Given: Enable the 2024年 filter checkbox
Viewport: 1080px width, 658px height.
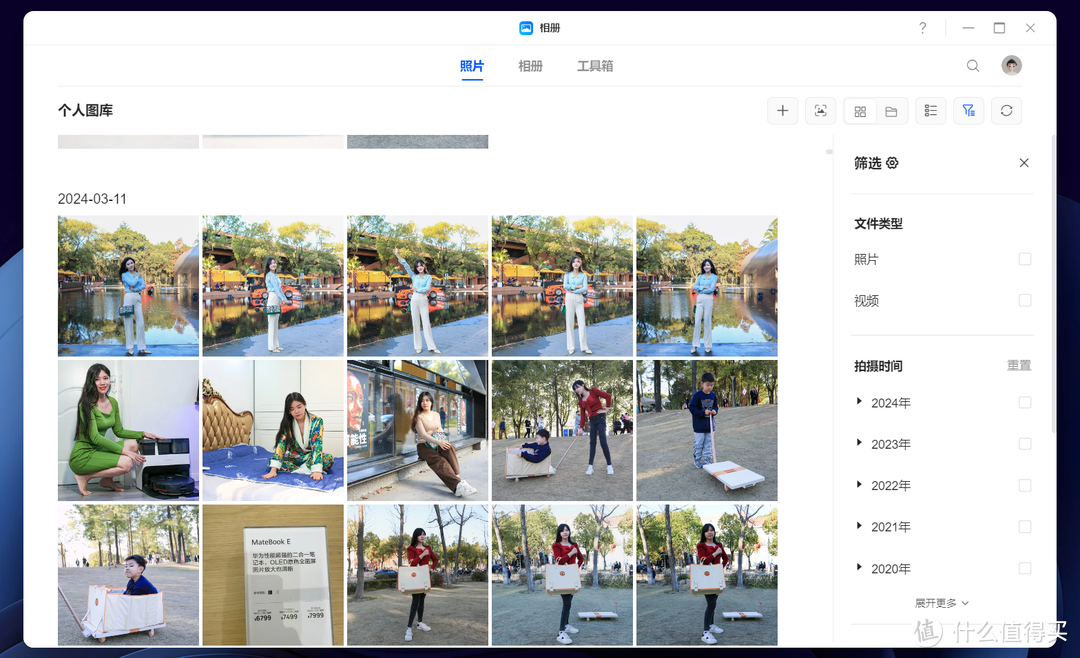Looking at the screenshot, I should [x=1024, y=402].
